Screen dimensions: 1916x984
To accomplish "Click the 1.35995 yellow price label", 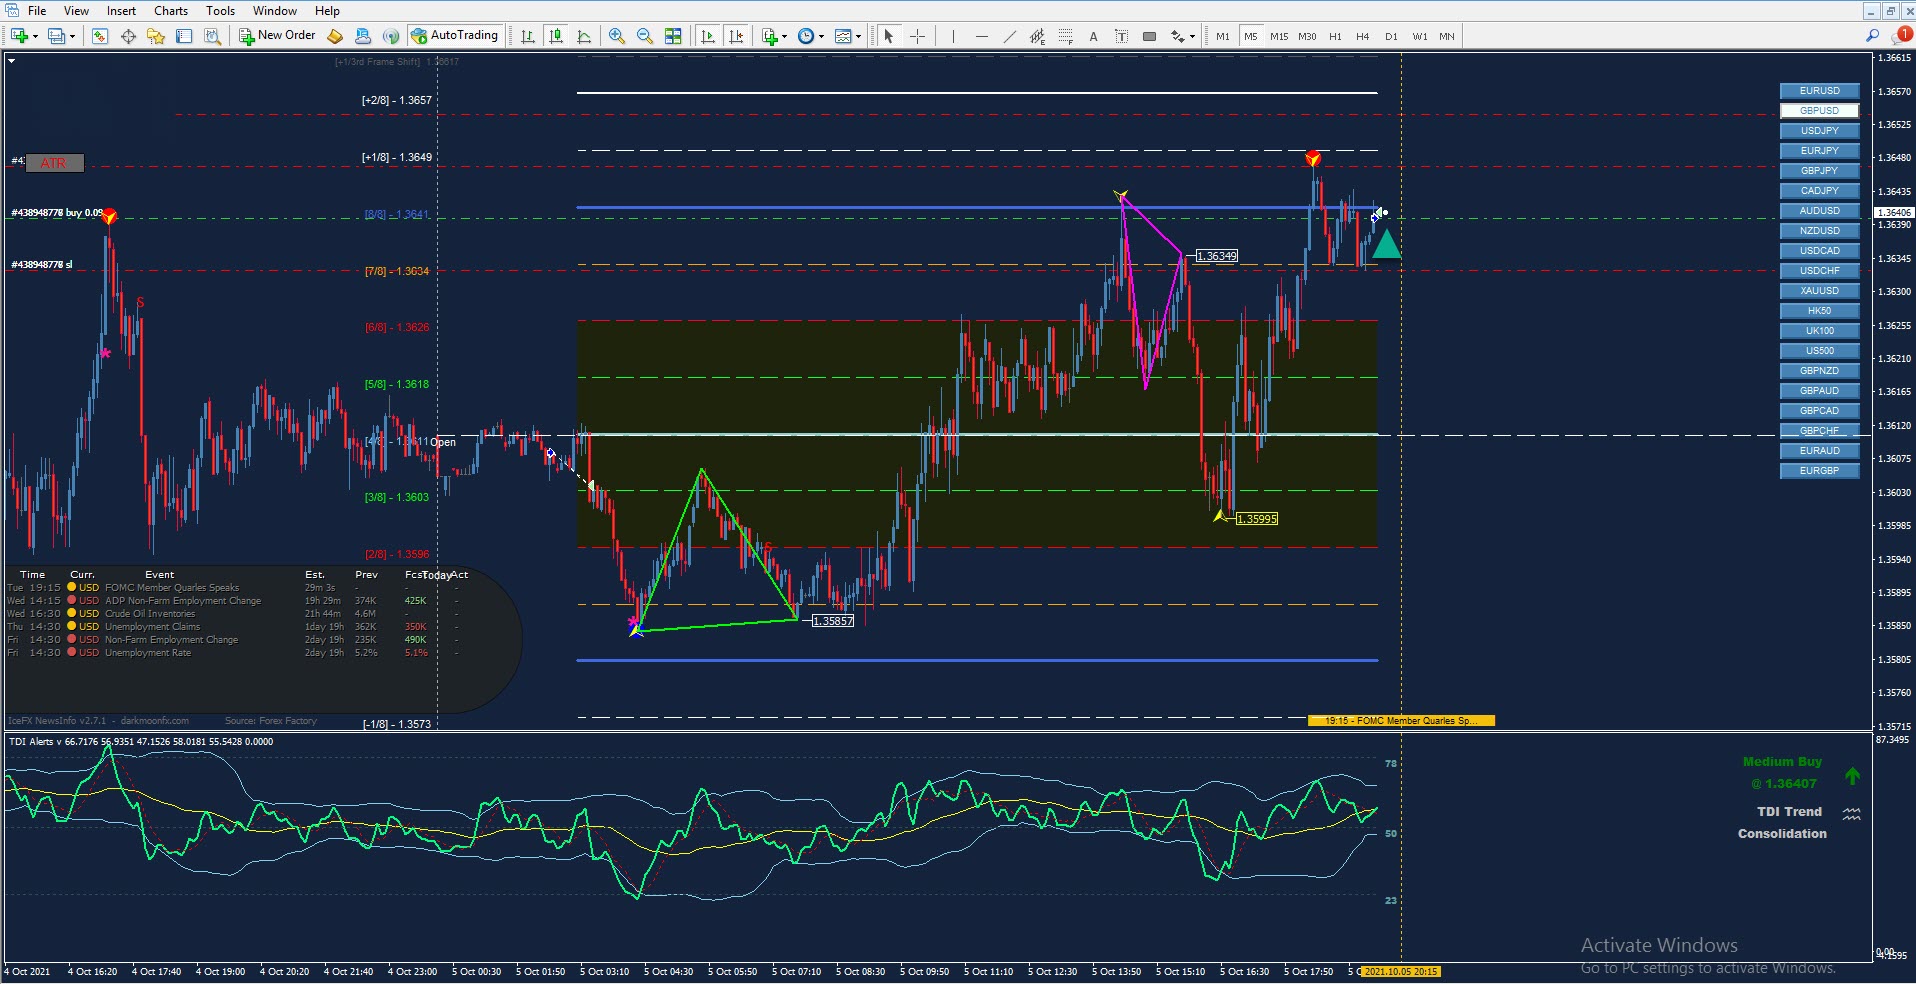I will (x=1257, y=519).
